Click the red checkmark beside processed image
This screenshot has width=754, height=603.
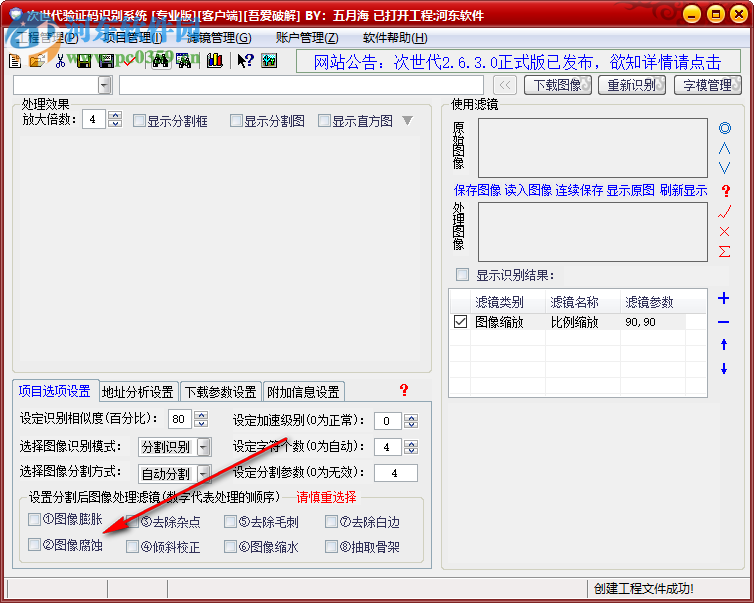[725, 211]
